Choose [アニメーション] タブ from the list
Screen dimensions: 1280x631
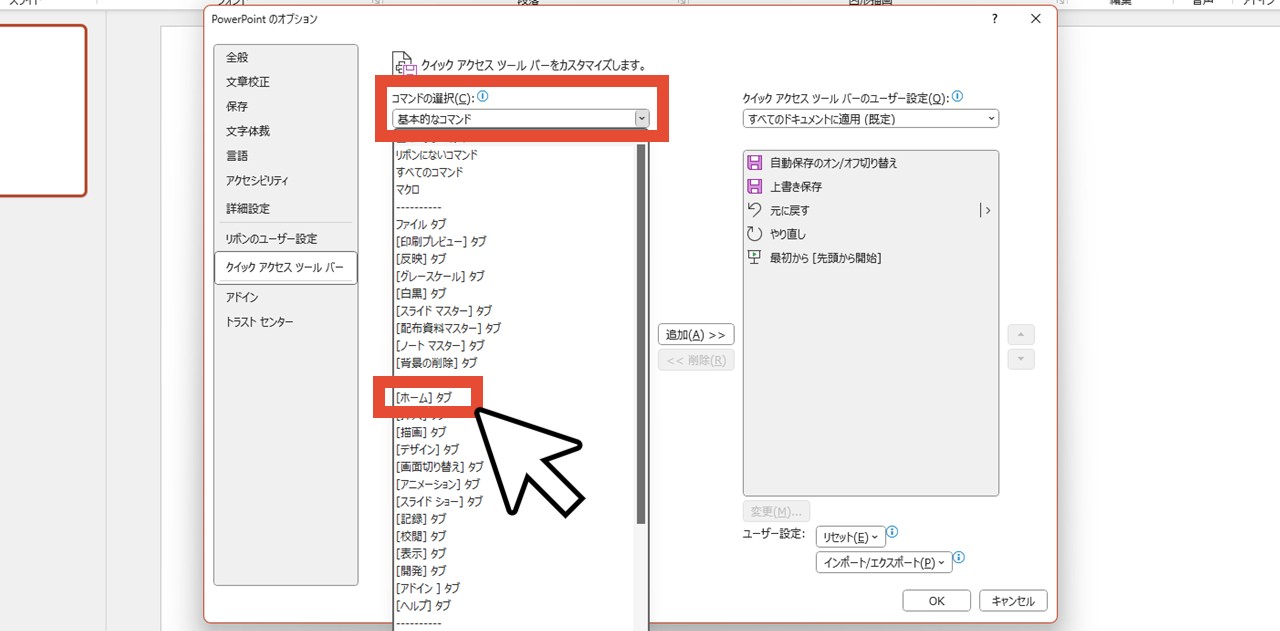438,484
